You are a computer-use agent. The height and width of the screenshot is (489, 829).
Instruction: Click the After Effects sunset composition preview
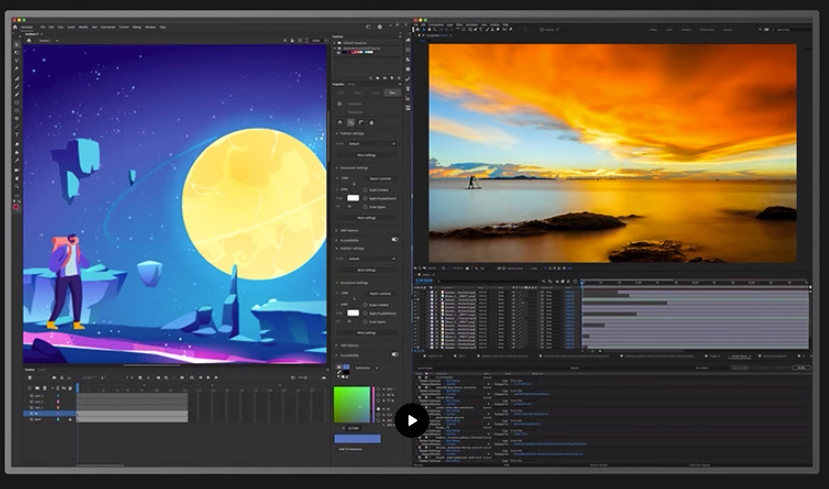613,153
